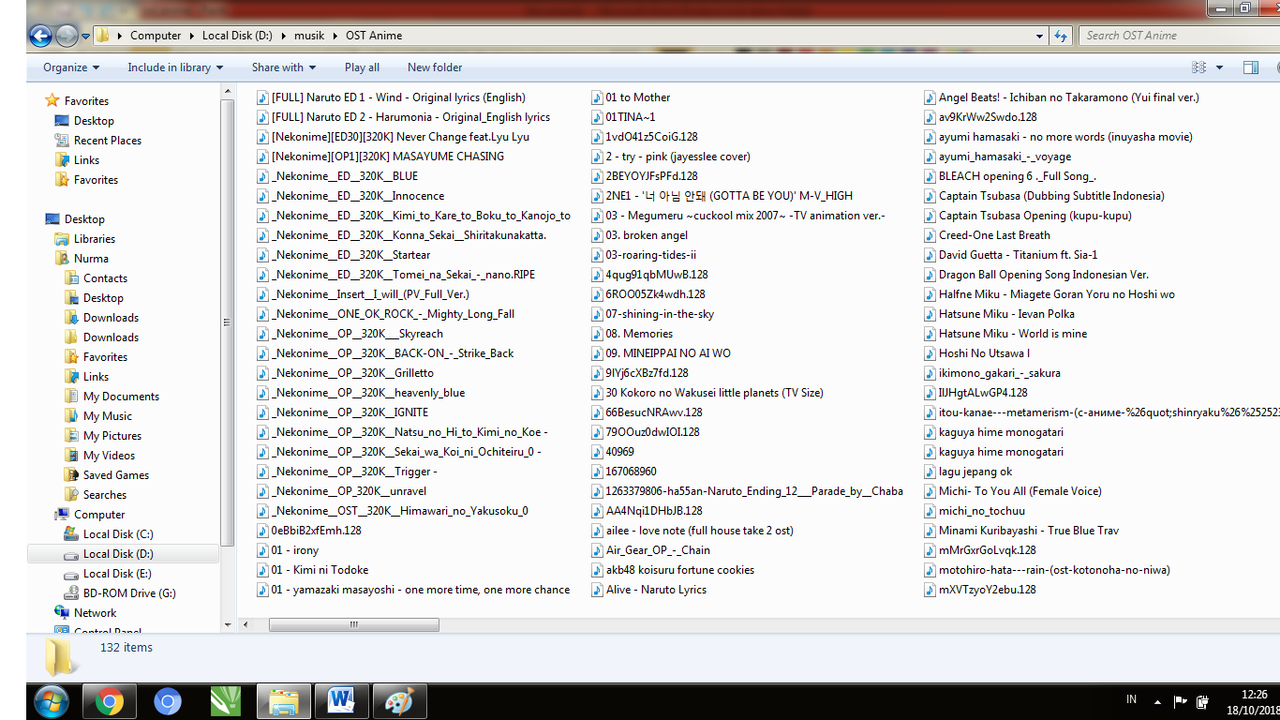Click the New folder button
Image resolution: width=1280 pixels, height=720 pixels.
[x=435, y=67]
